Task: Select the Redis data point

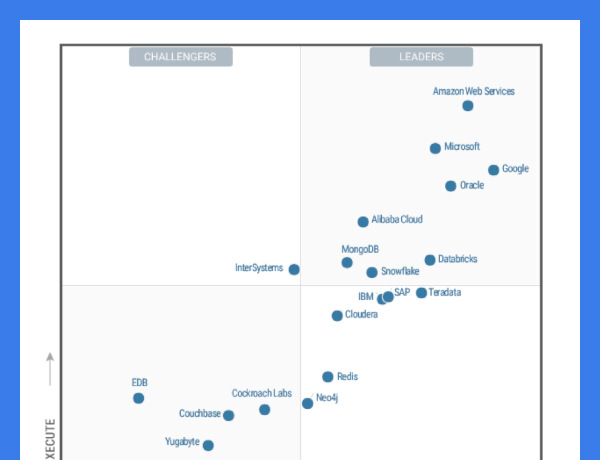Action: (x=328, y=377)
